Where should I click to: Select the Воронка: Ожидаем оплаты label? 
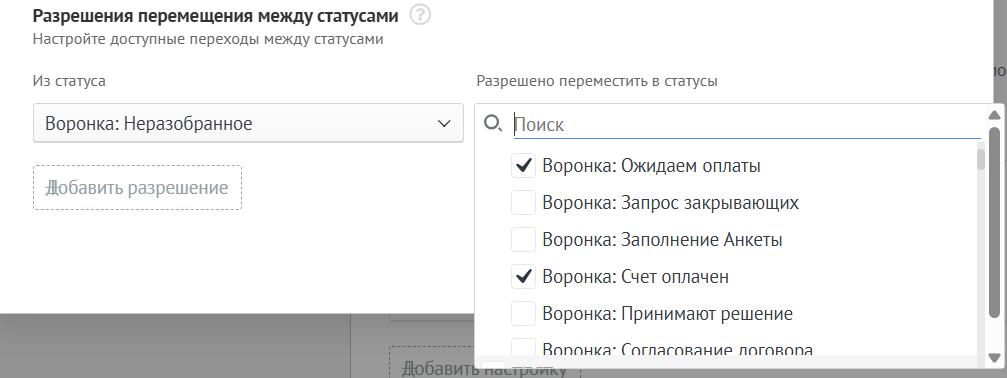[651, 166]
